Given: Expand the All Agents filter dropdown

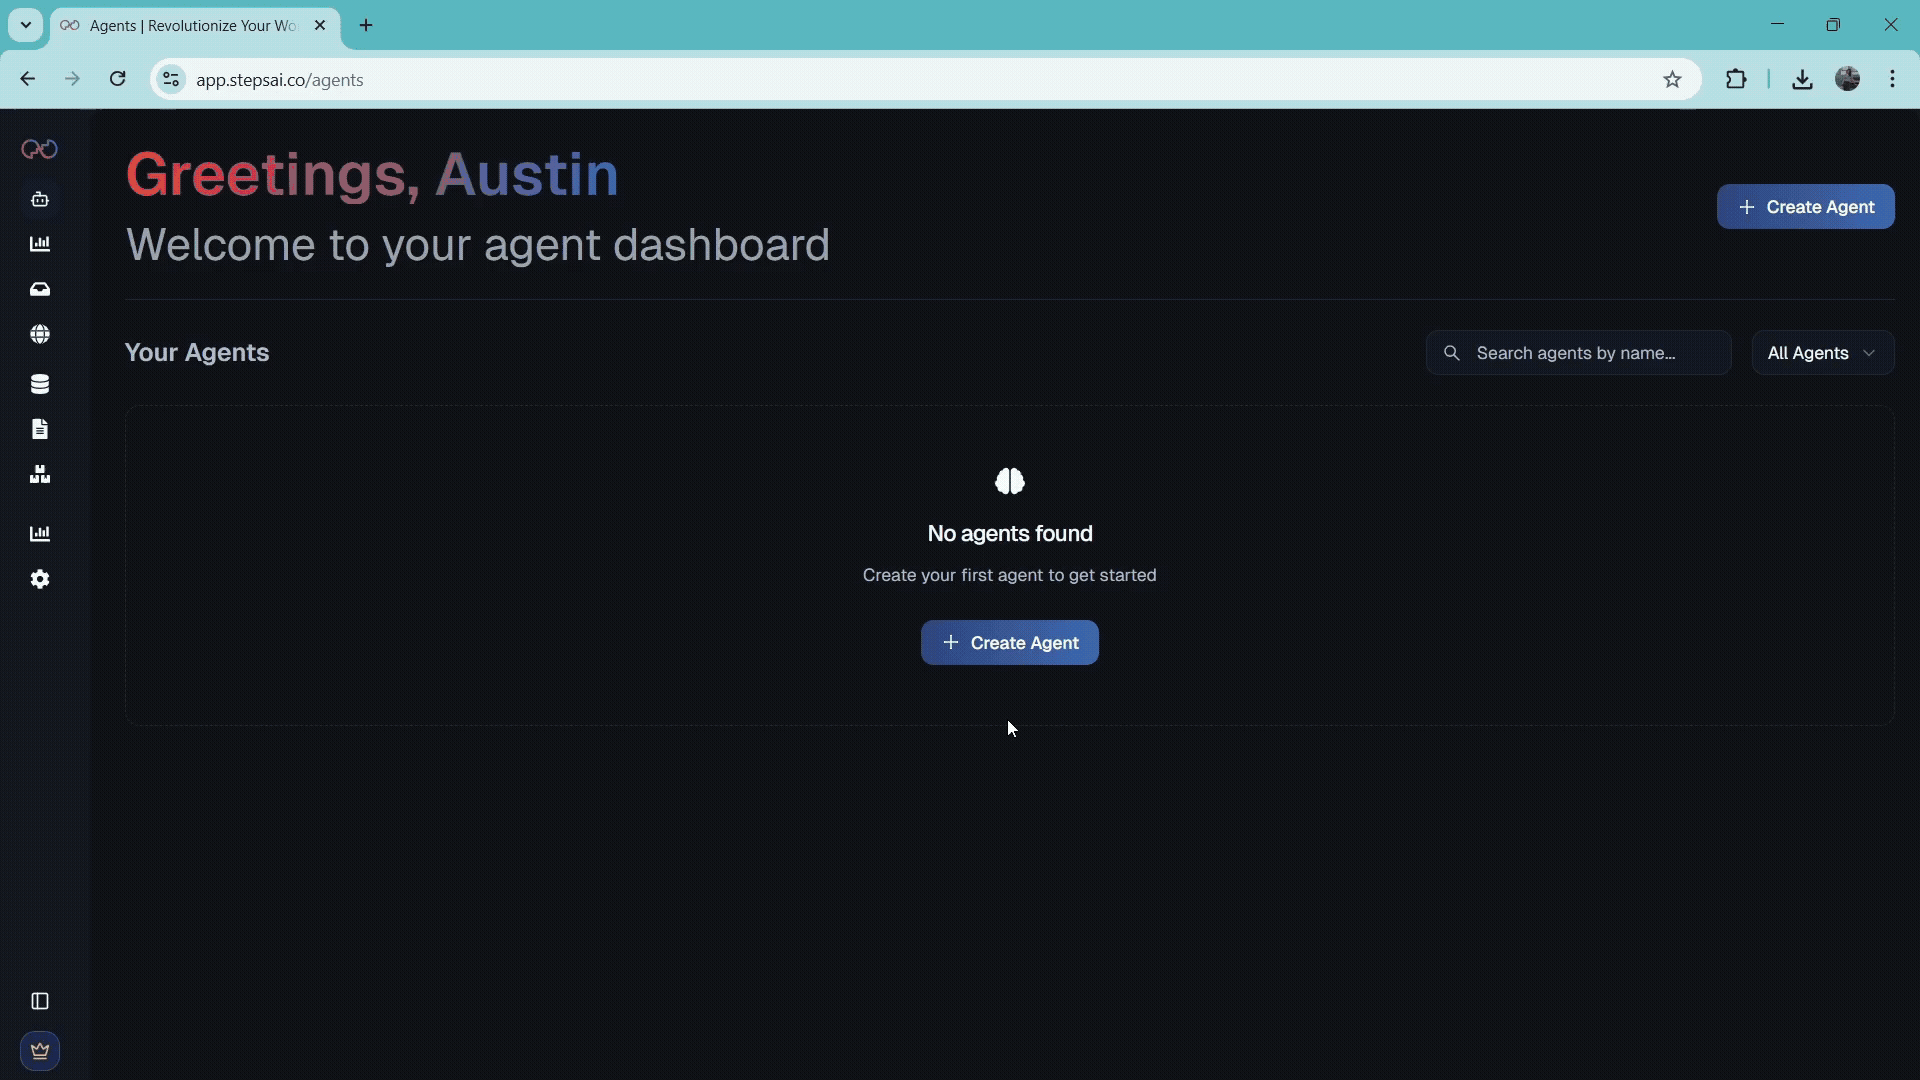Looking at the screenshot, I should click(1822, 353).
